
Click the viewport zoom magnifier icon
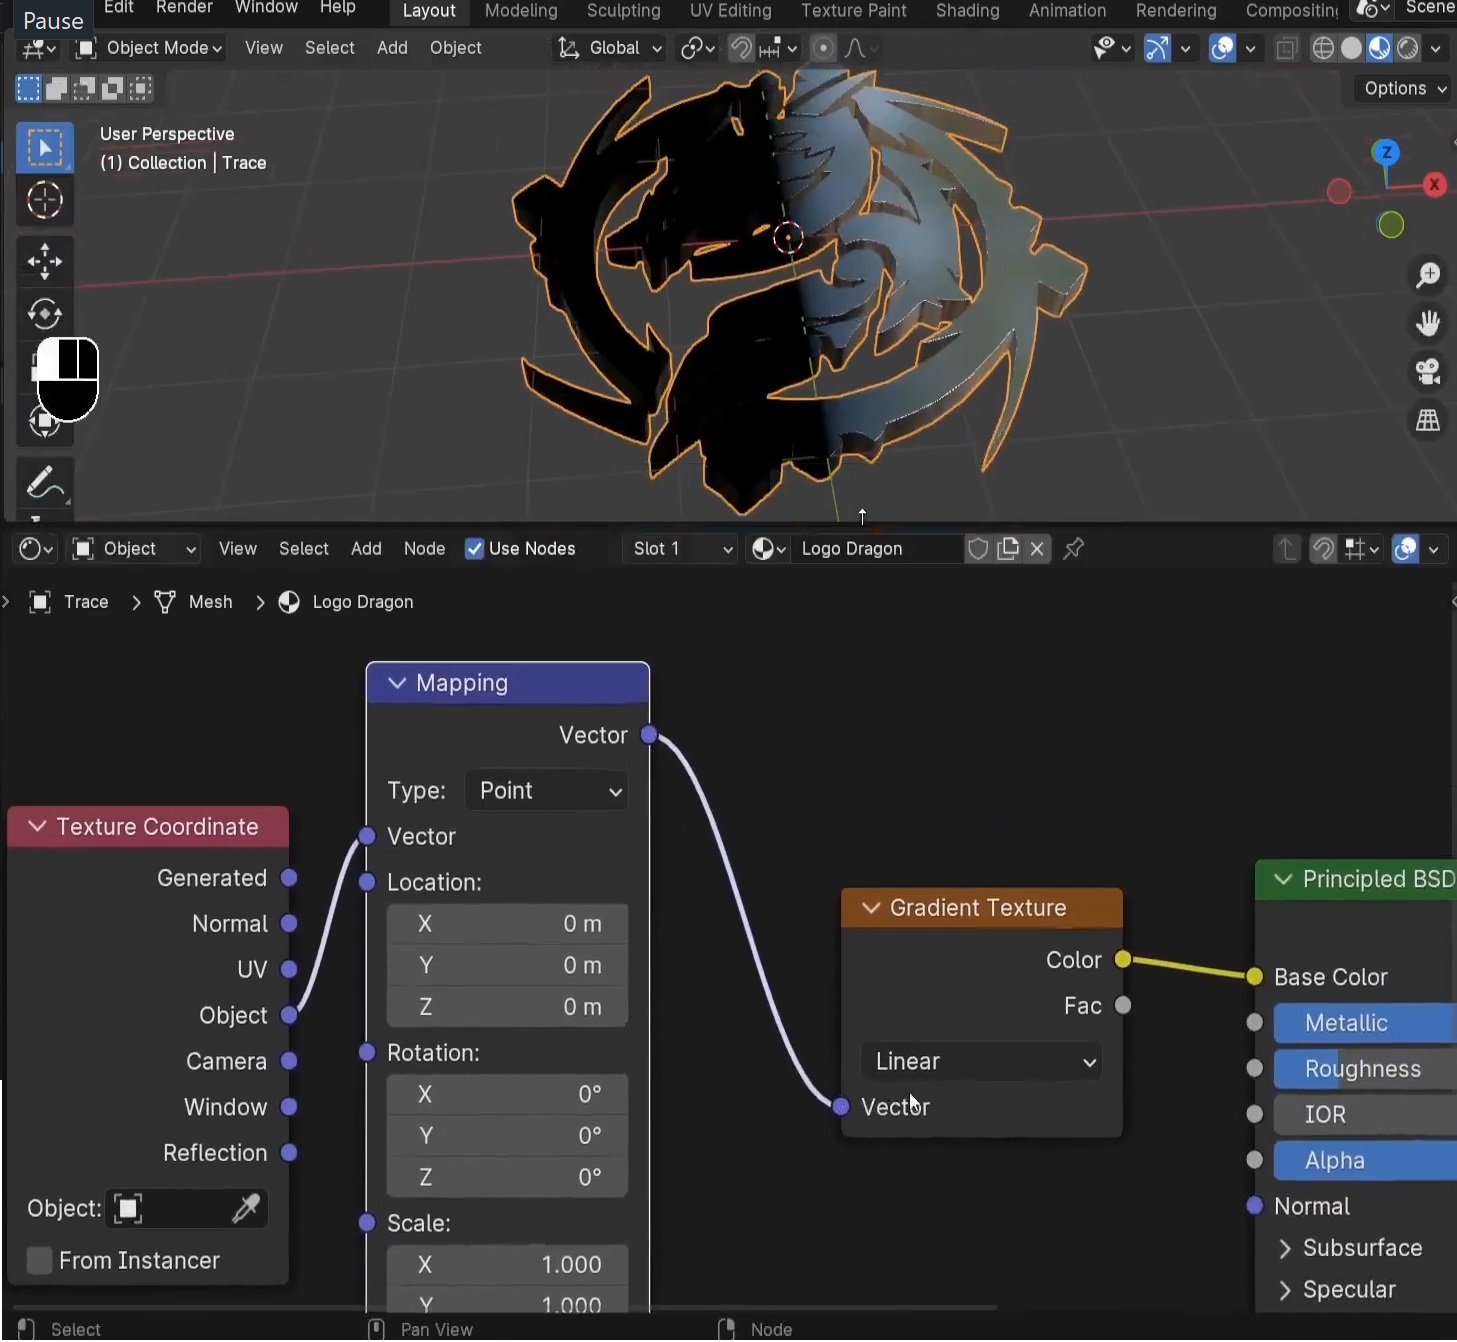click(1427, 276)
